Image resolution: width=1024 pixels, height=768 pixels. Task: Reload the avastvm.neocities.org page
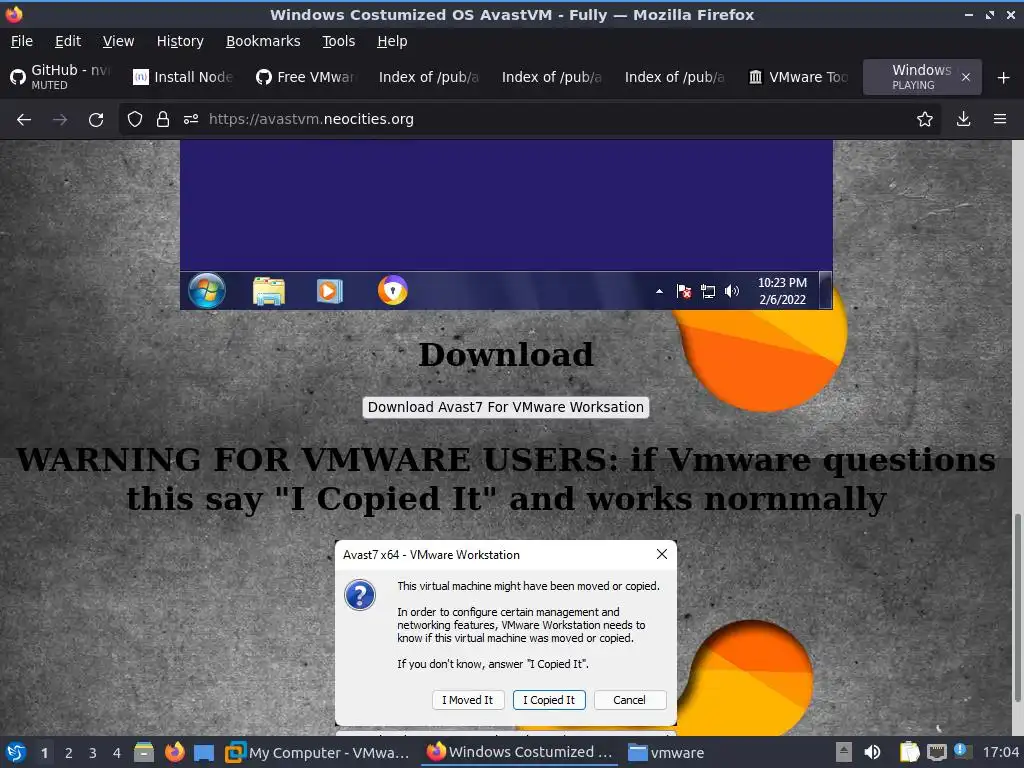coord(96,120)
